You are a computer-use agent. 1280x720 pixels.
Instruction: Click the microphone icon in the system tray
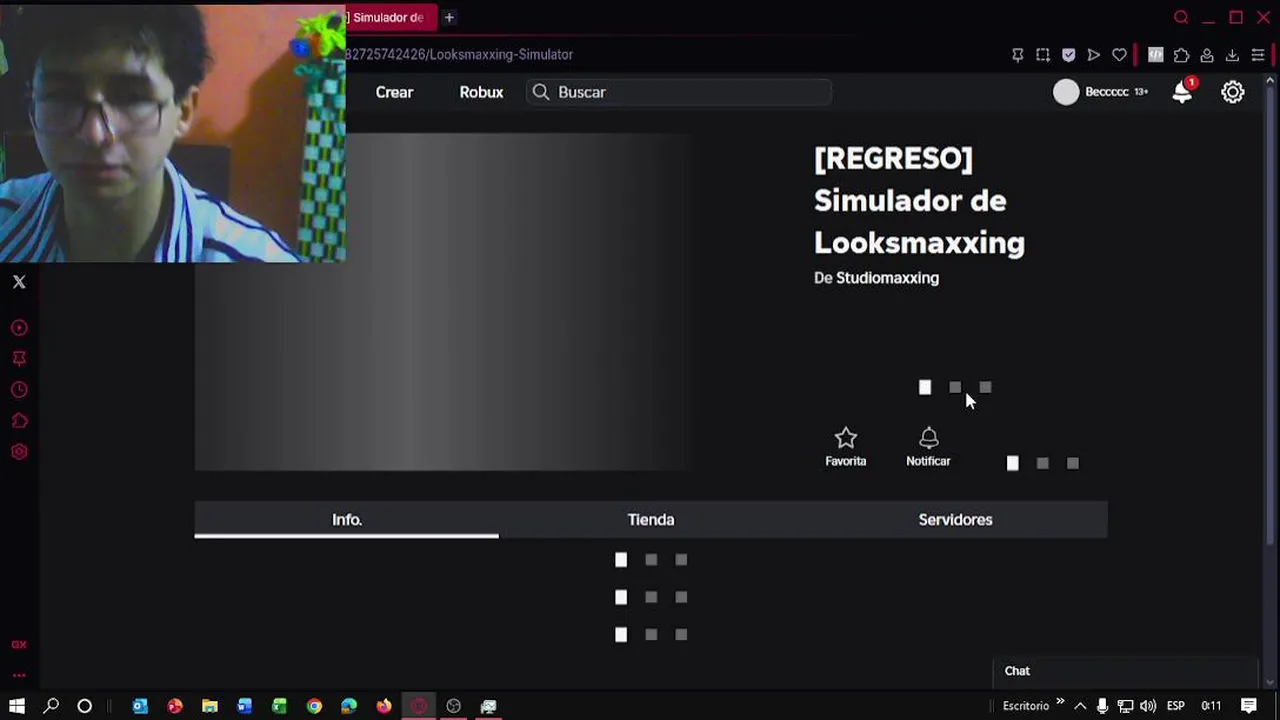[x=1102, y=706]
